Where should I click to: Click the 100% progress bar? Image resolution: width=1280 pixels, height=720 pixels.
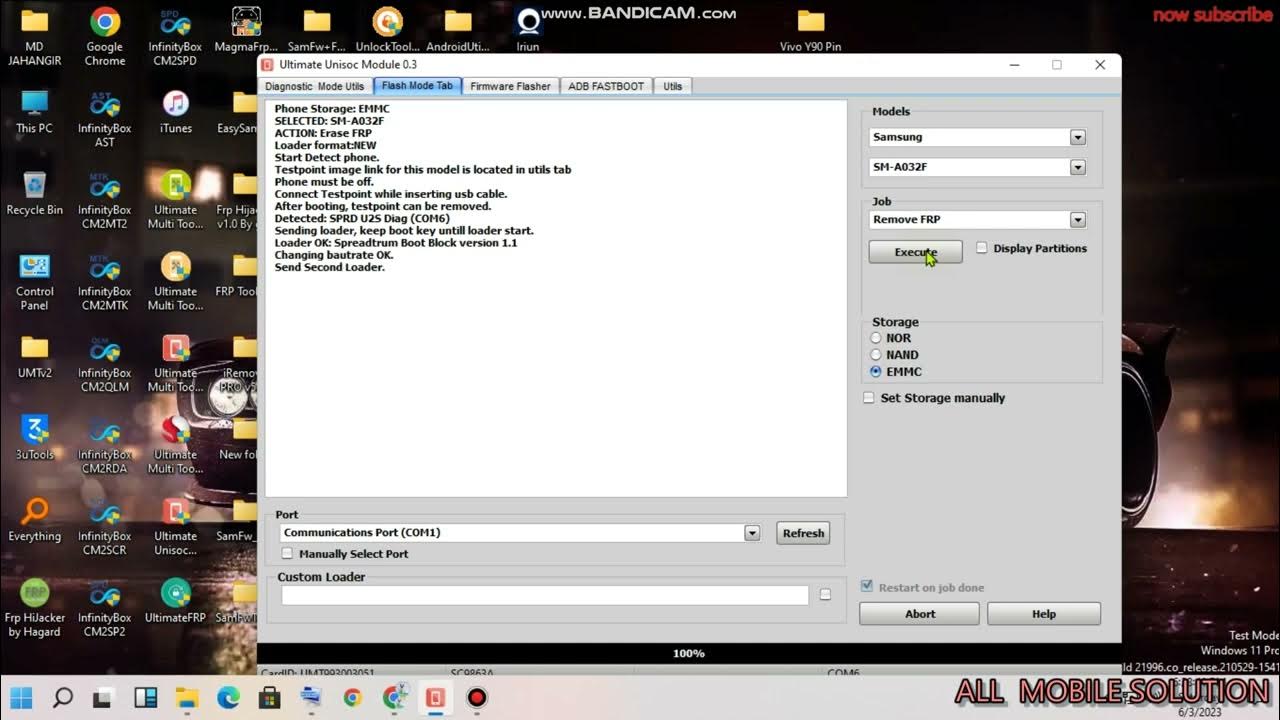pos(689,653)
